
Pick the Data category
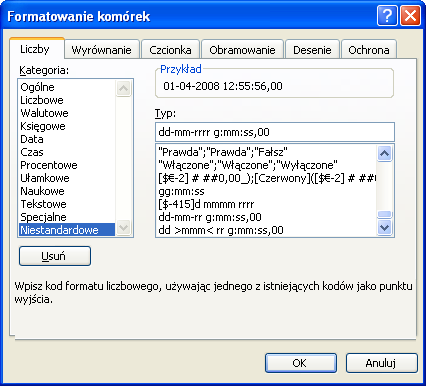(67, 139)
